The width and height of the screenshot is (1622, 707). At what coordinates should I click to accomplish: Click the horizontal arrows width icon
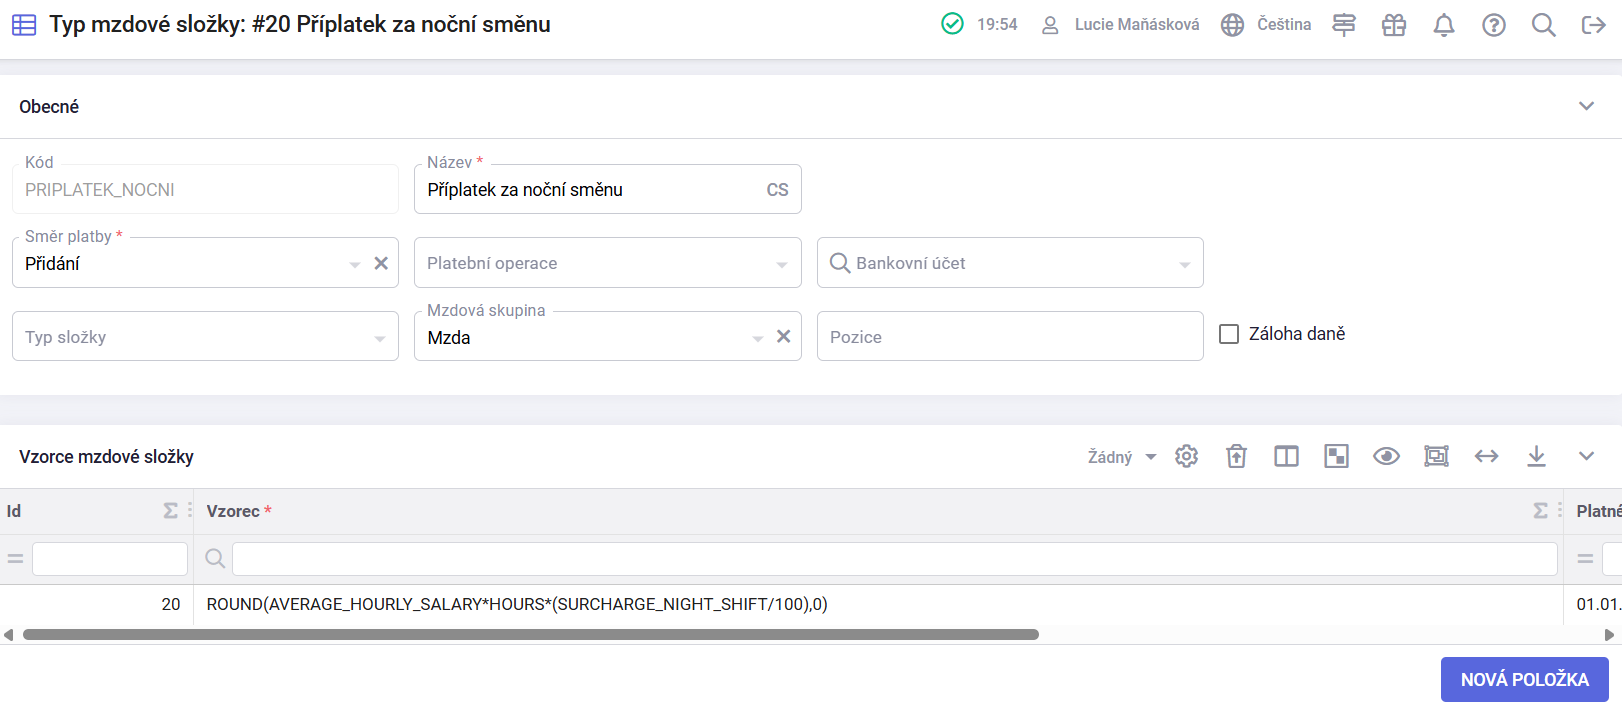pos(1487,456)
